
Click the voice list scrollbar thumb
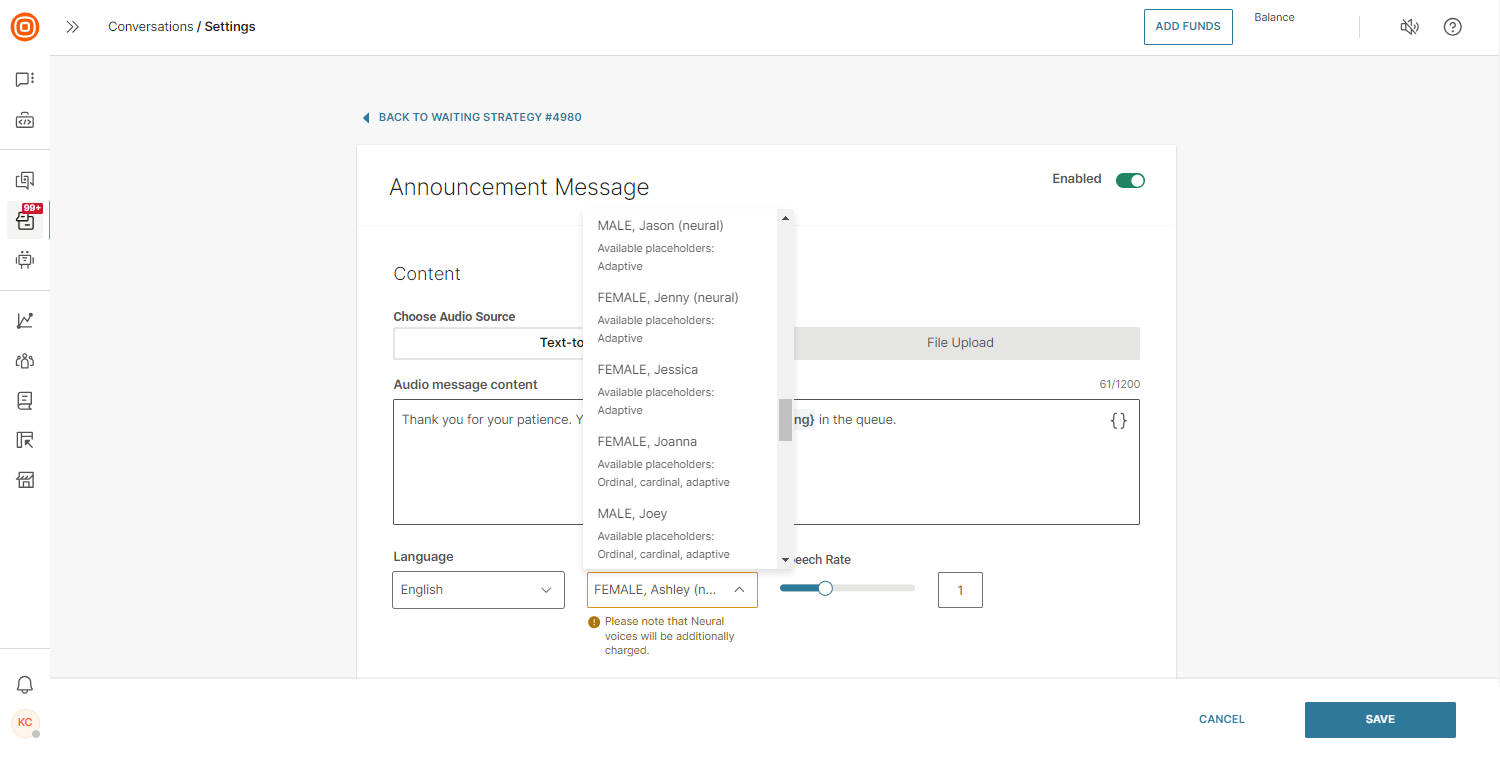pyautogui.click(x=785, y=420)
